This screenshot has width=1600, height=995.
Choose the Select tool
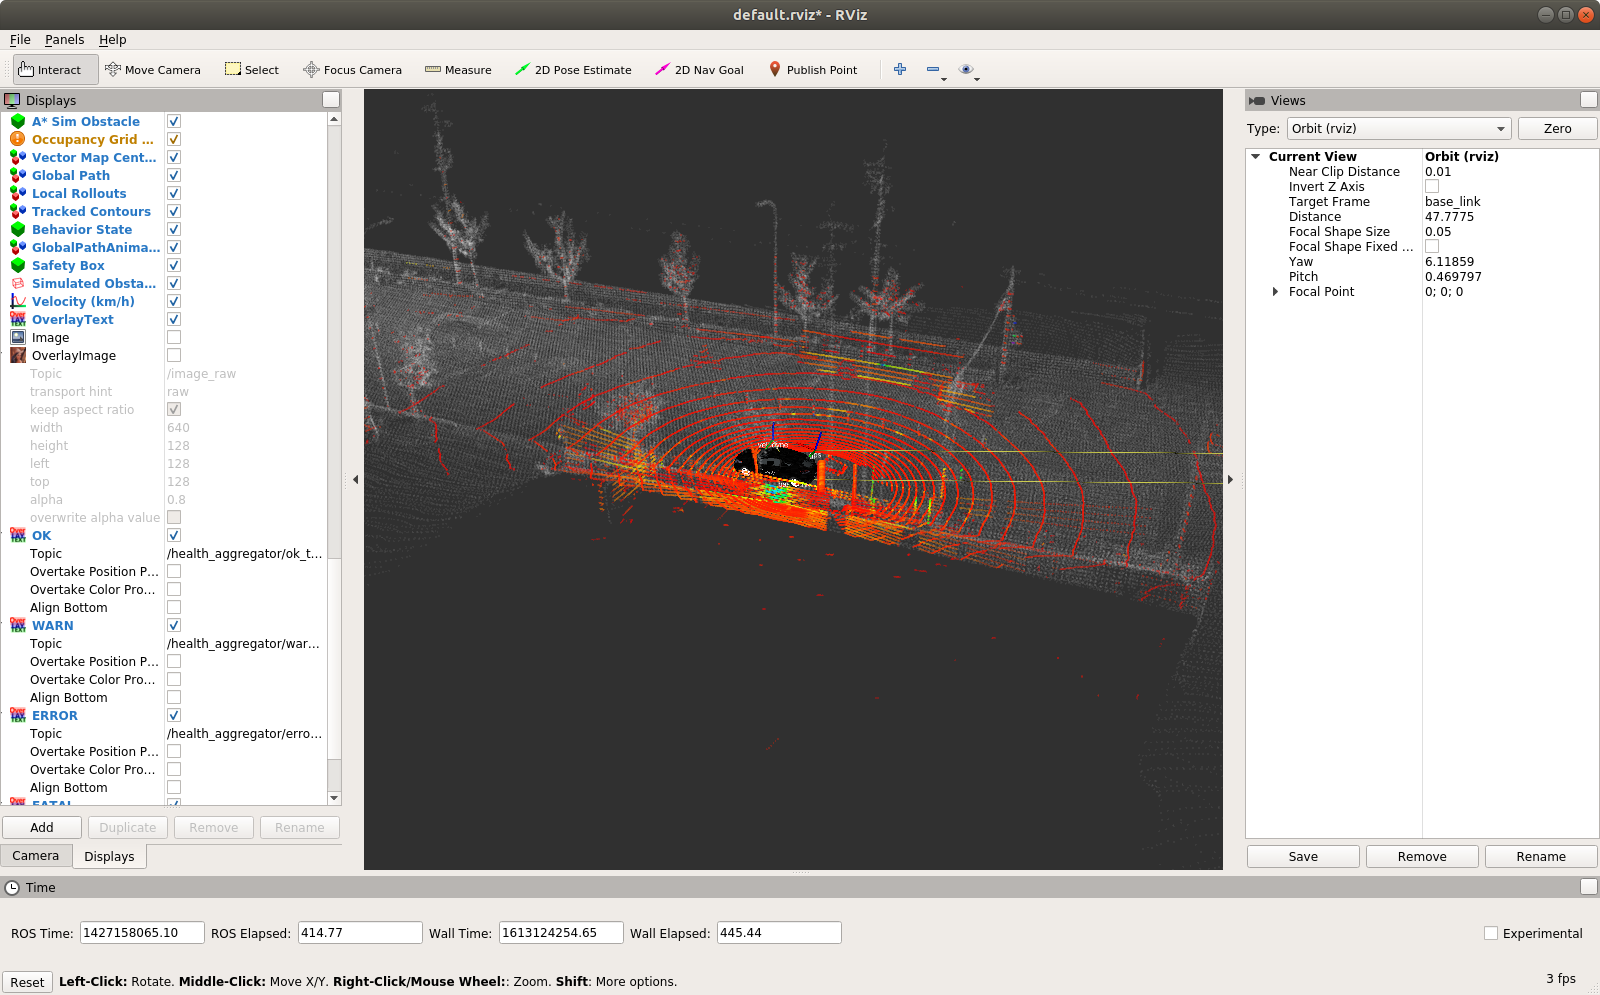point(252,70)
